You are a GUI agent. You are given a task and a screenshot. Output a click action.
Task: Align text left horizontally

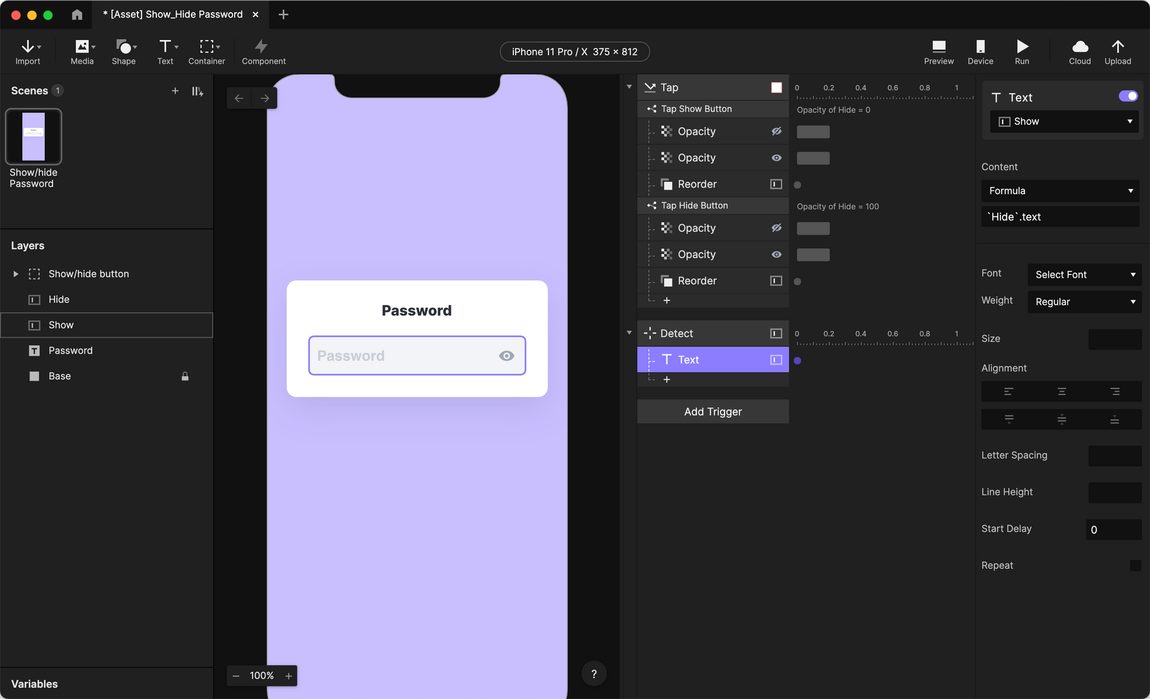pyautogui.click(x=1008, y=392)
